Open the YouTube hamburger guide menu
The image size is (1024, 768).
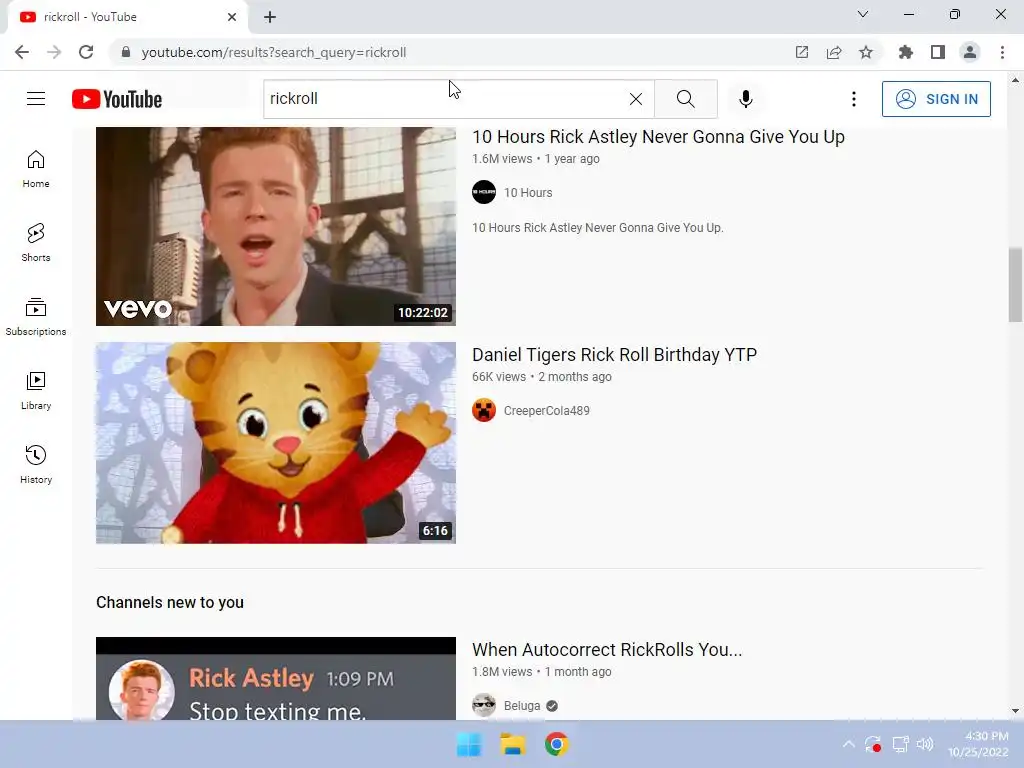pyautogui.click(x=36, y=99)
